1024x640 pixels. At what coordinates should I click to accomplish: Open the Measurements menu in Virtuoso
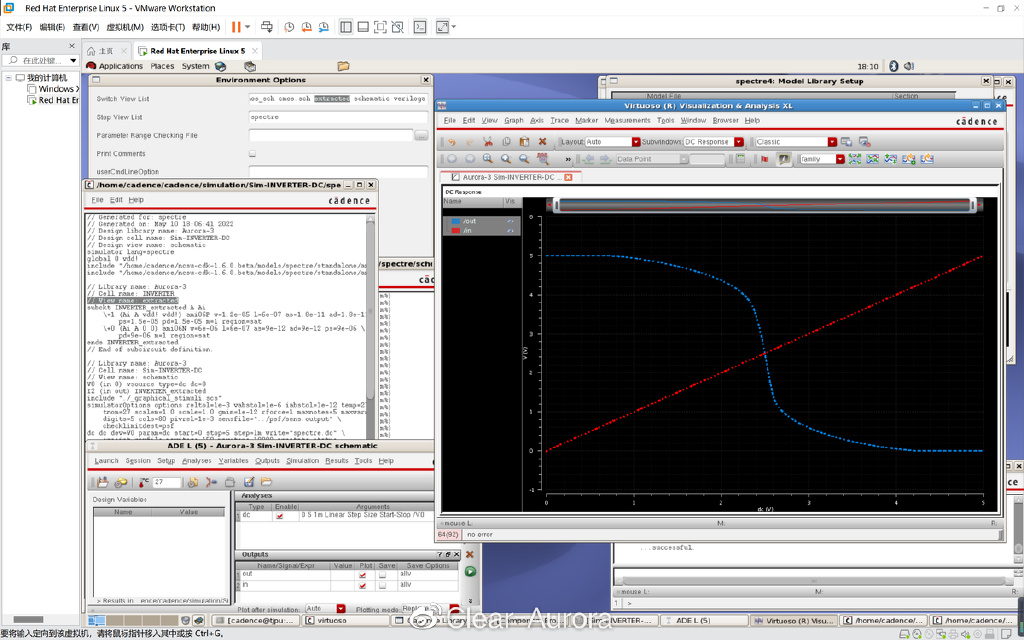click(x=626, y=120)
